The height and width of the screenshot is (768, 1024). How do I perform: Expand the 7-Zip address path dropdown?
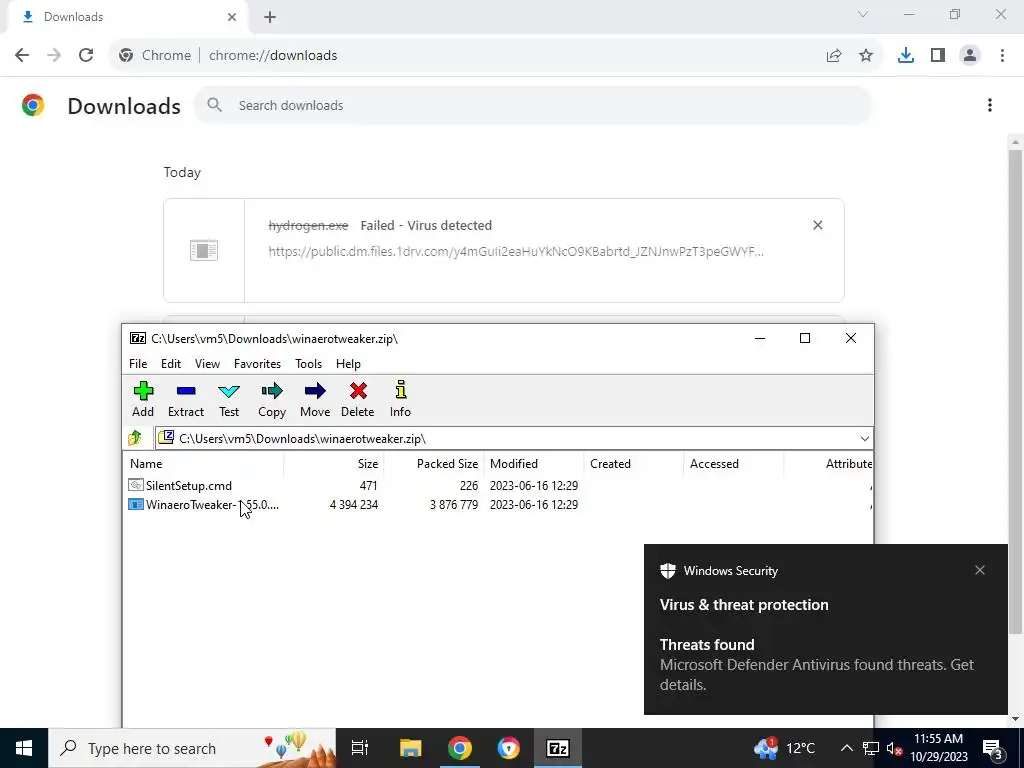click(x=865, y=439)
